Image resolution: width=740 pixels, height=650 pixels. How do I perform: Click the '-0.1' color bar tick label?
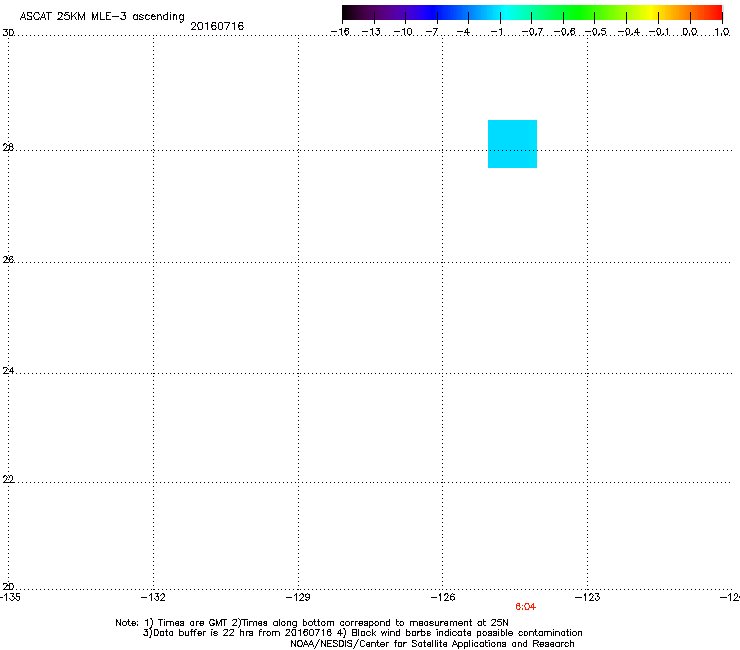(659, 32)
